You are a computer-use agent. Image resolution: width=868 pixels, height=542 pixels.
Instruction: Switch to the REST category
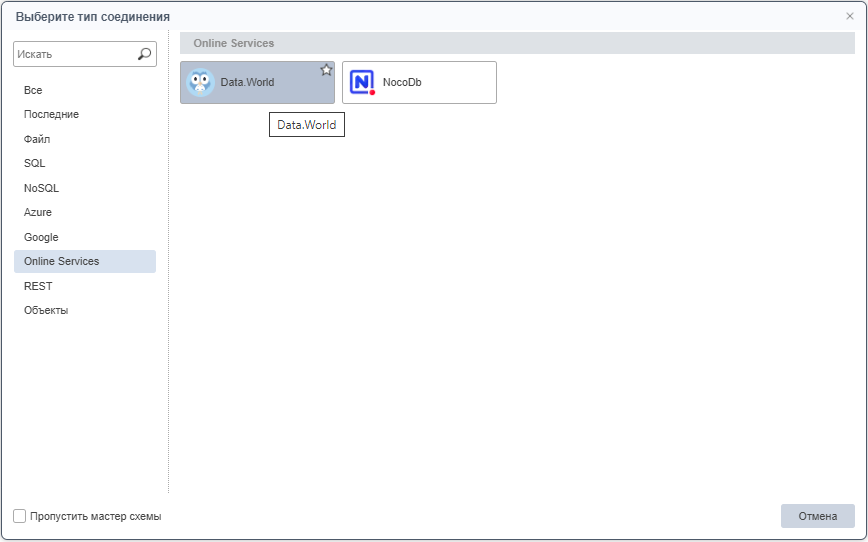click(x=38, y=286)
